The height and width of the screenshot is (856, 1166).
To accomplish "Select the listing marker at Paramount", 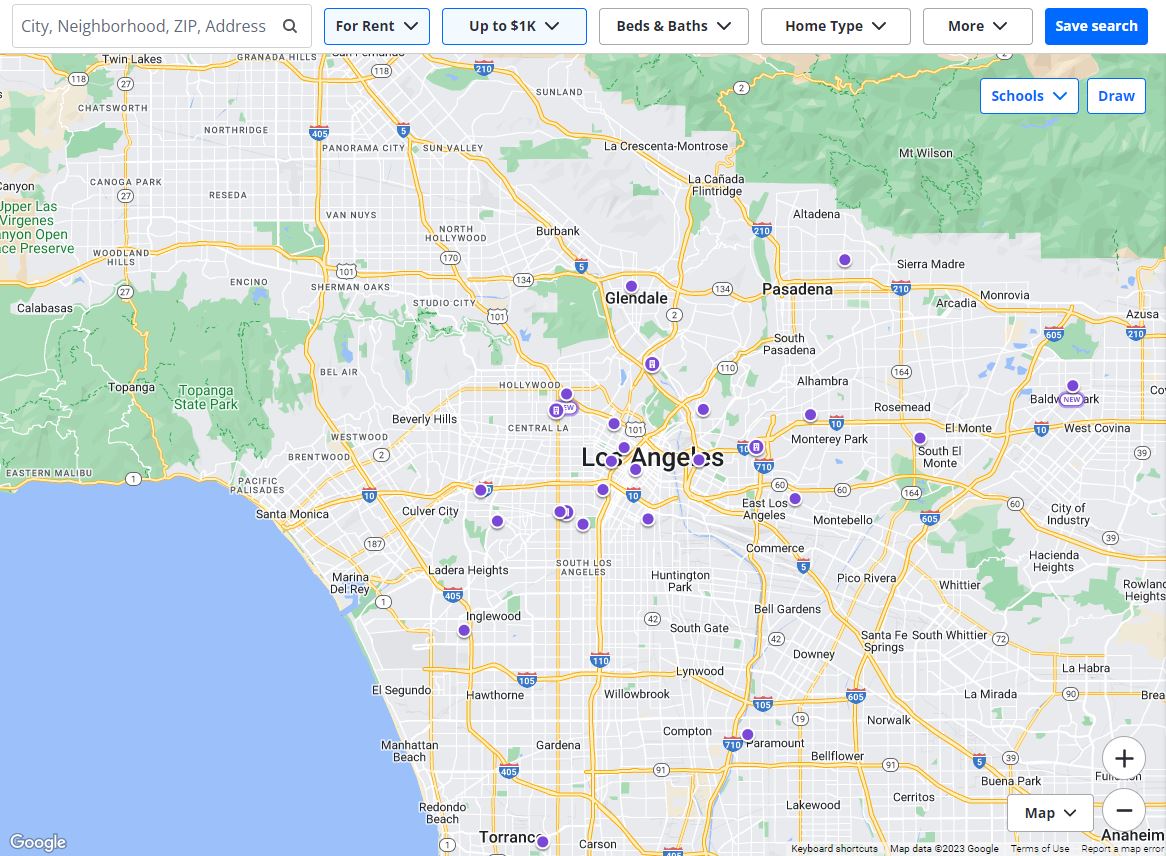I will pos(748,735).
